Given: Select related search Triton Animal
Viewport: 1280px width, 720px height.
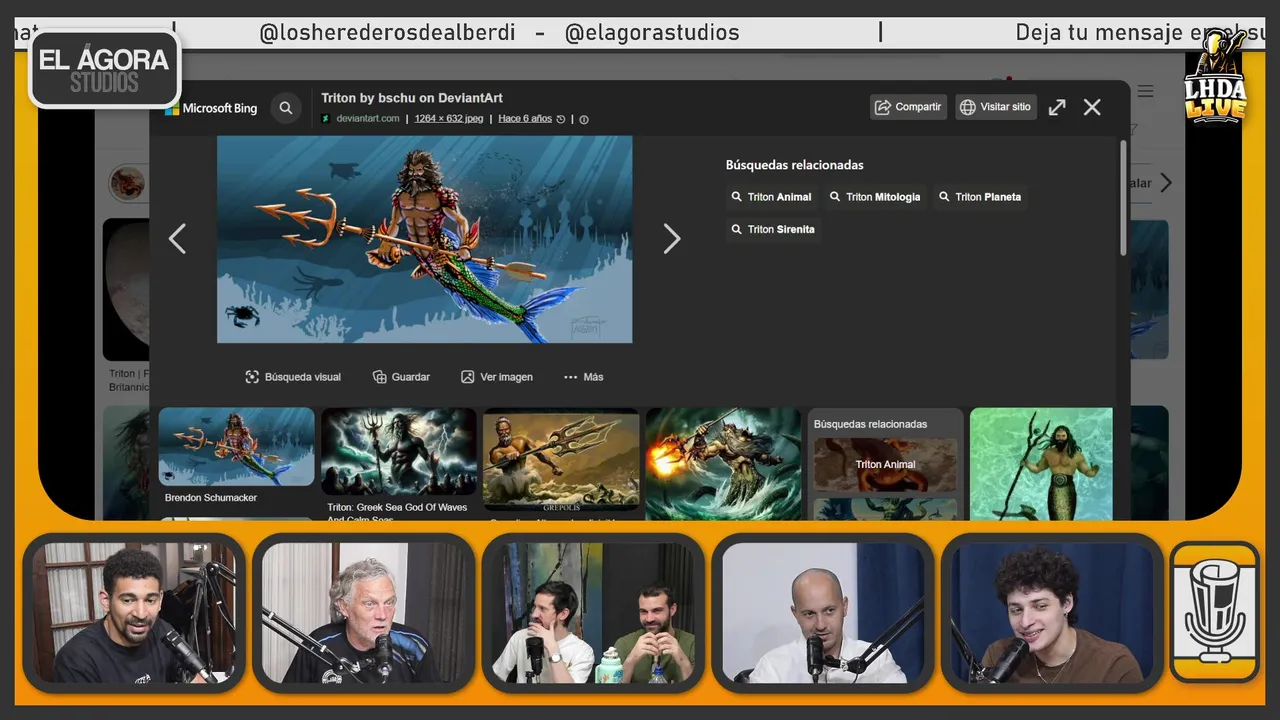Looking at the screenshot, I should pos(771,197).
